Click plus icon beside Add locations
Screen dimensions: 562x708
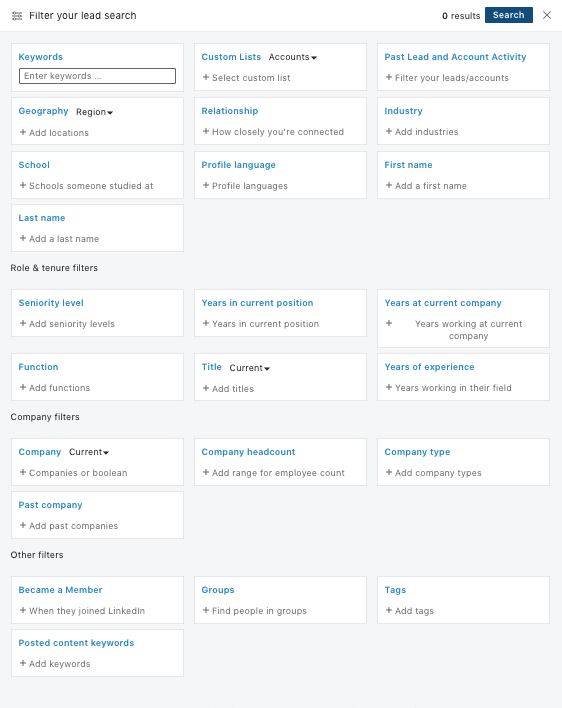23,132
